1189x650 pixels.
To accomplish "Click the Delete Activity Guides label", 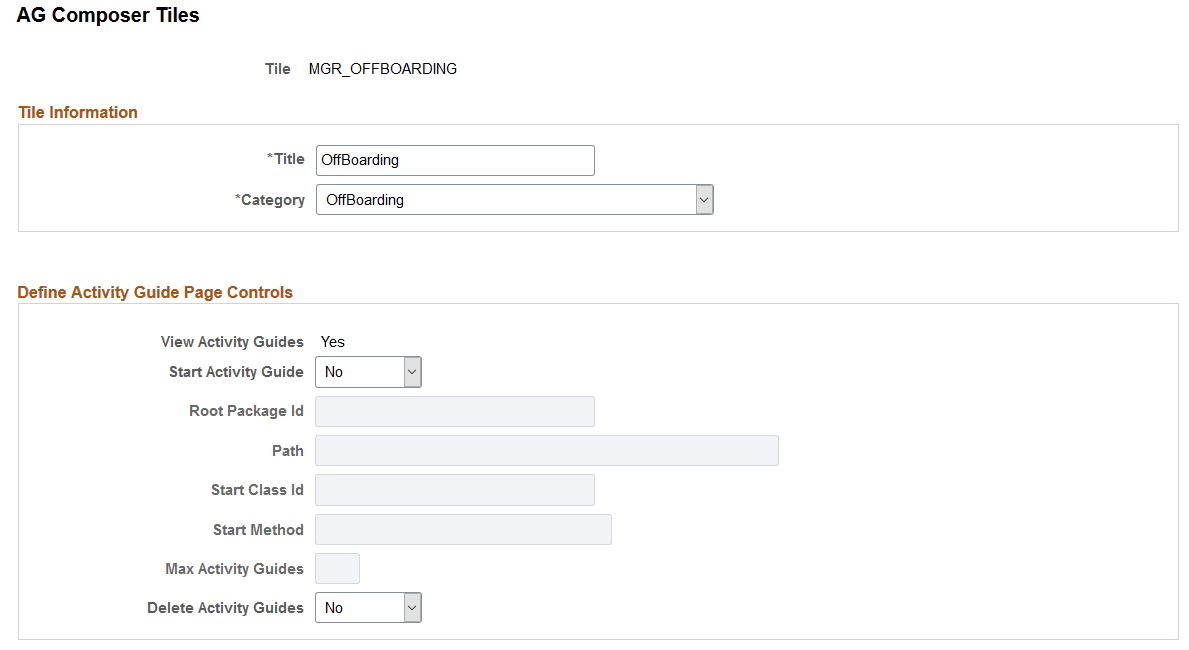I will (225, 608).
